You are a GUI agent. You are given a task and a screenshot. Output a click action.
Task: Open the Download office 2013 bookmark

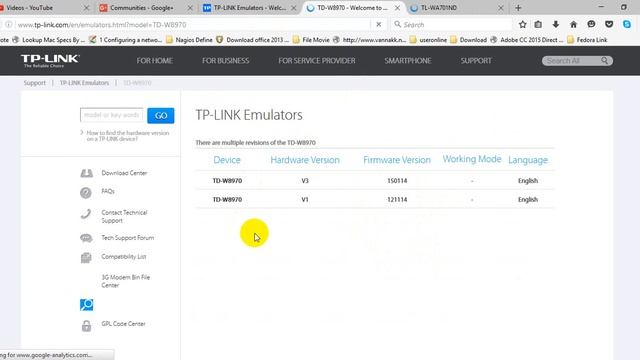(253, 40)
